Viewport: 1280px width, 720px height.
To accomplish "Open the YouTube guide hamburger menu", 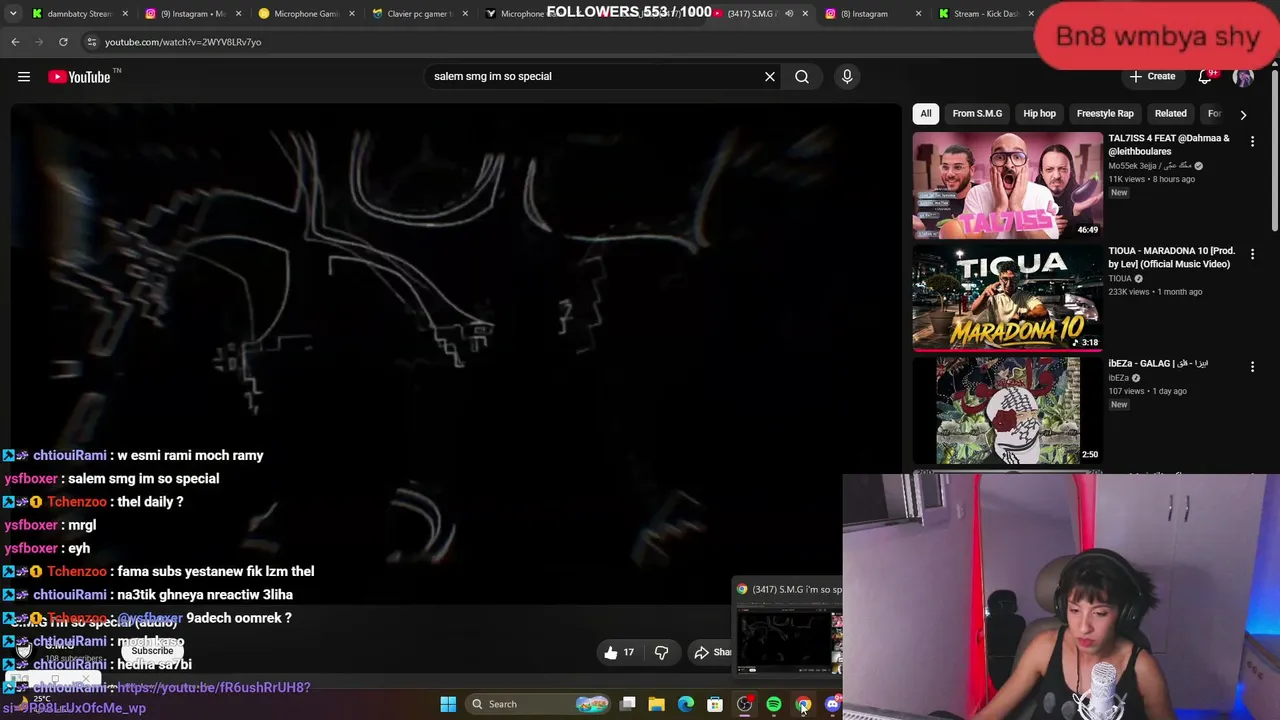I will point(24,77).
